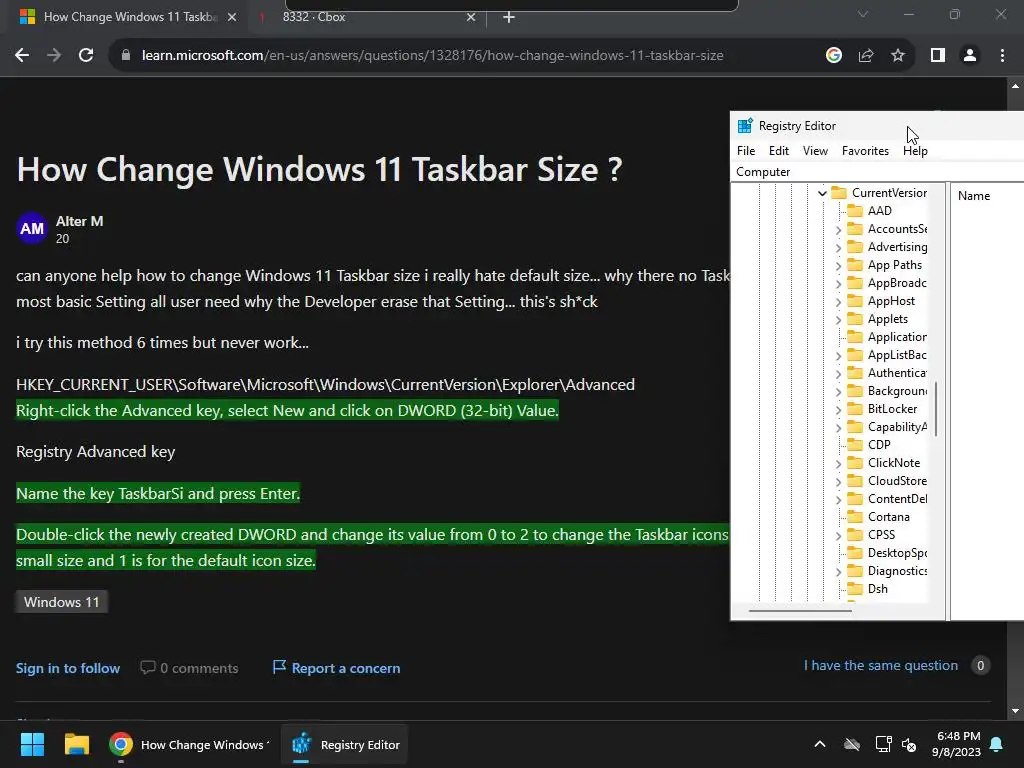This screenshot has height=768, width=1024.
Task: Expand the Advertising key
Action: (839, 248)
